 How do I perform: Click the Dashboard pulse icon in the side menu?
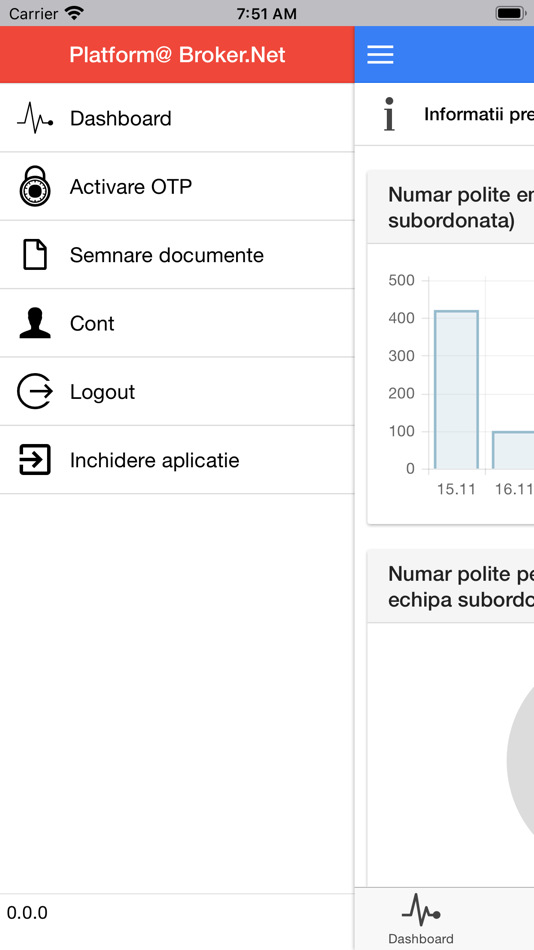(x=35, y=118)
